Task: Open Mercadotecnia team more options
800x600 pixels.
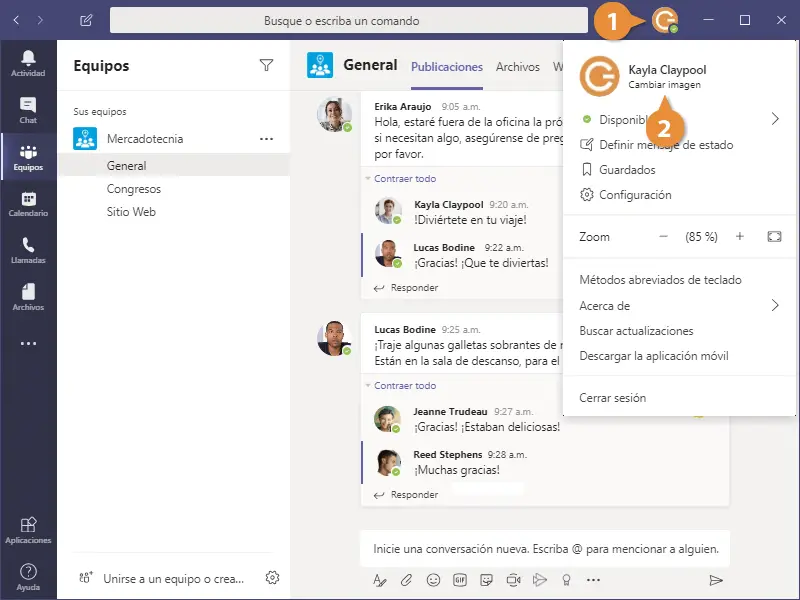Action: pyautogui.click(x=266, y=139)
